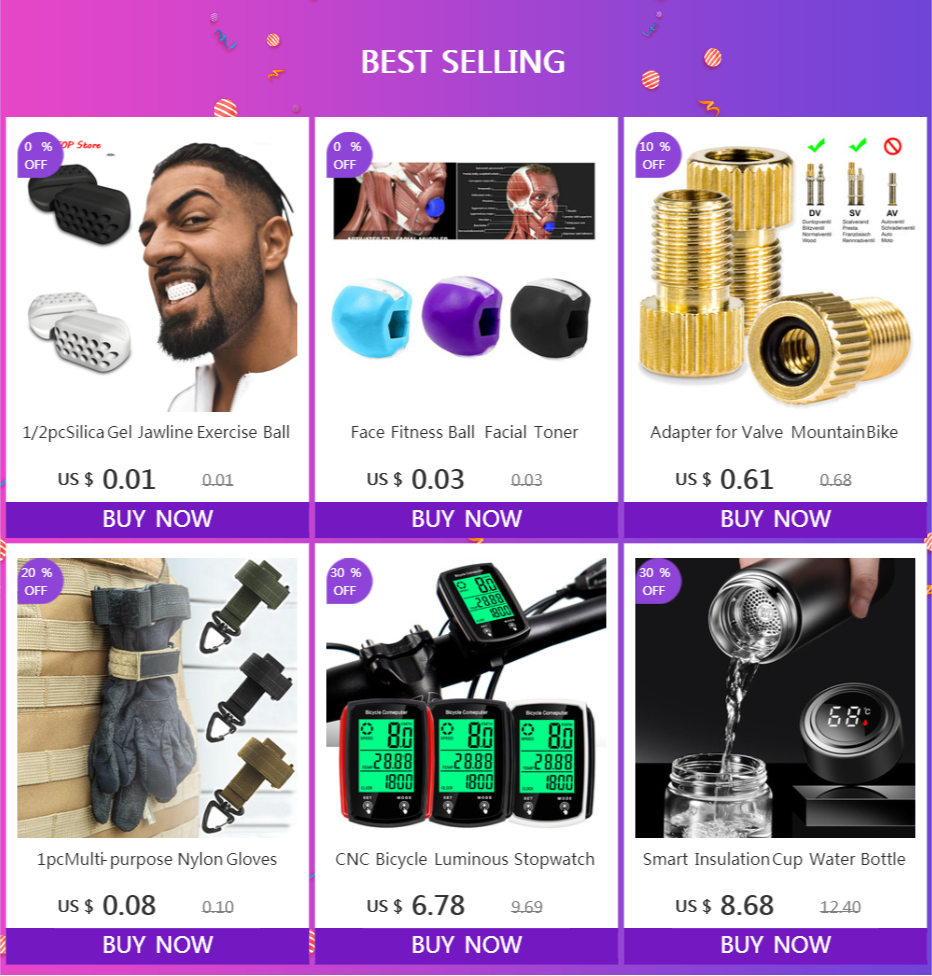Click 'Adapter for Valve MountainBike' title link
The width and height of the screenshot is (932, 976).
pyautogui.click(x=774, y=433)
